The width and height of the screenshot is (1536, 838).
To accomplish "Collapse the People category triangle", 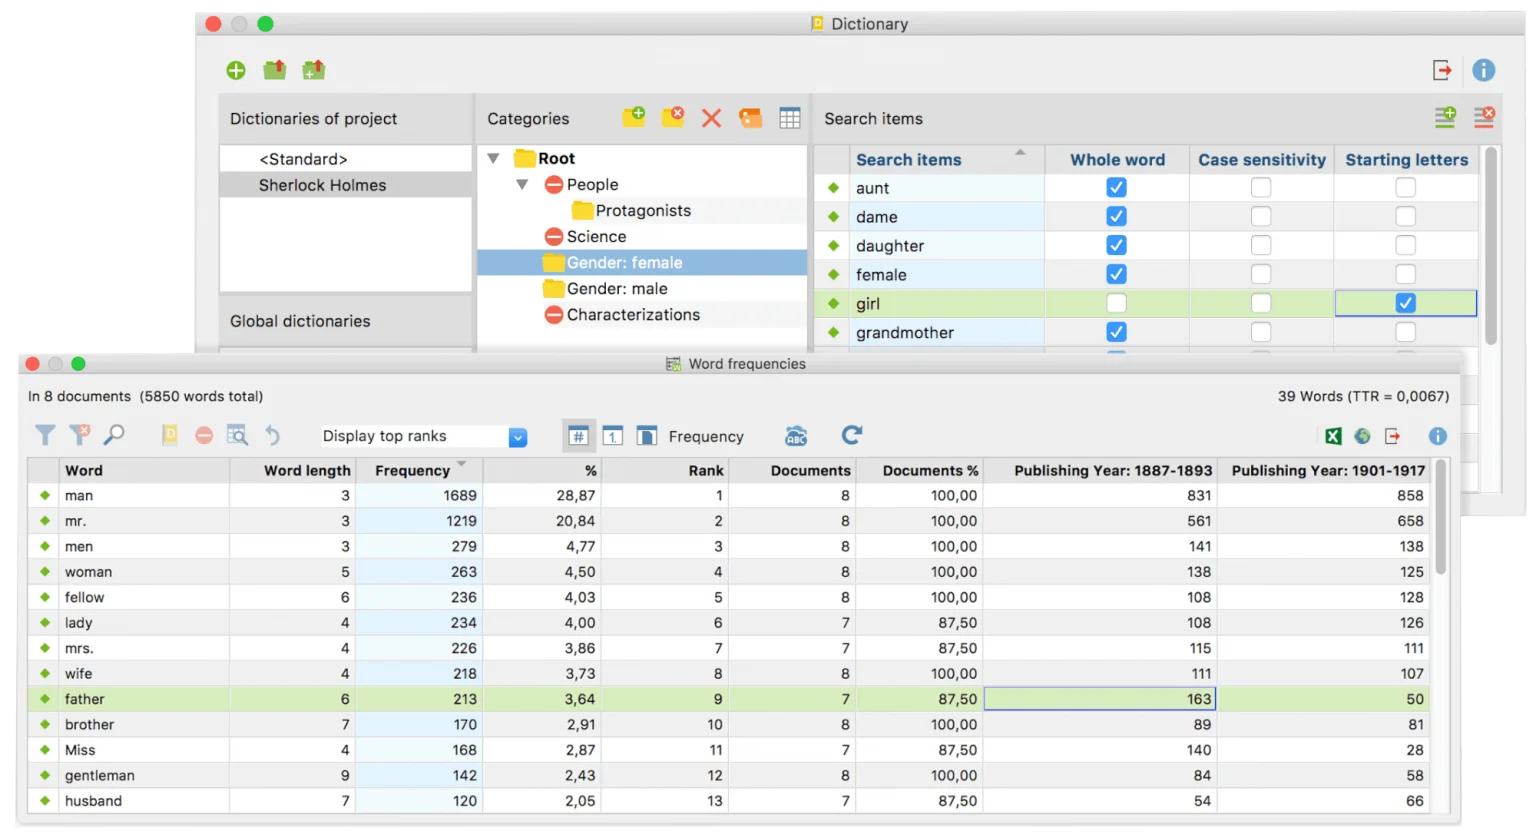I will click(x=522, y=184).
